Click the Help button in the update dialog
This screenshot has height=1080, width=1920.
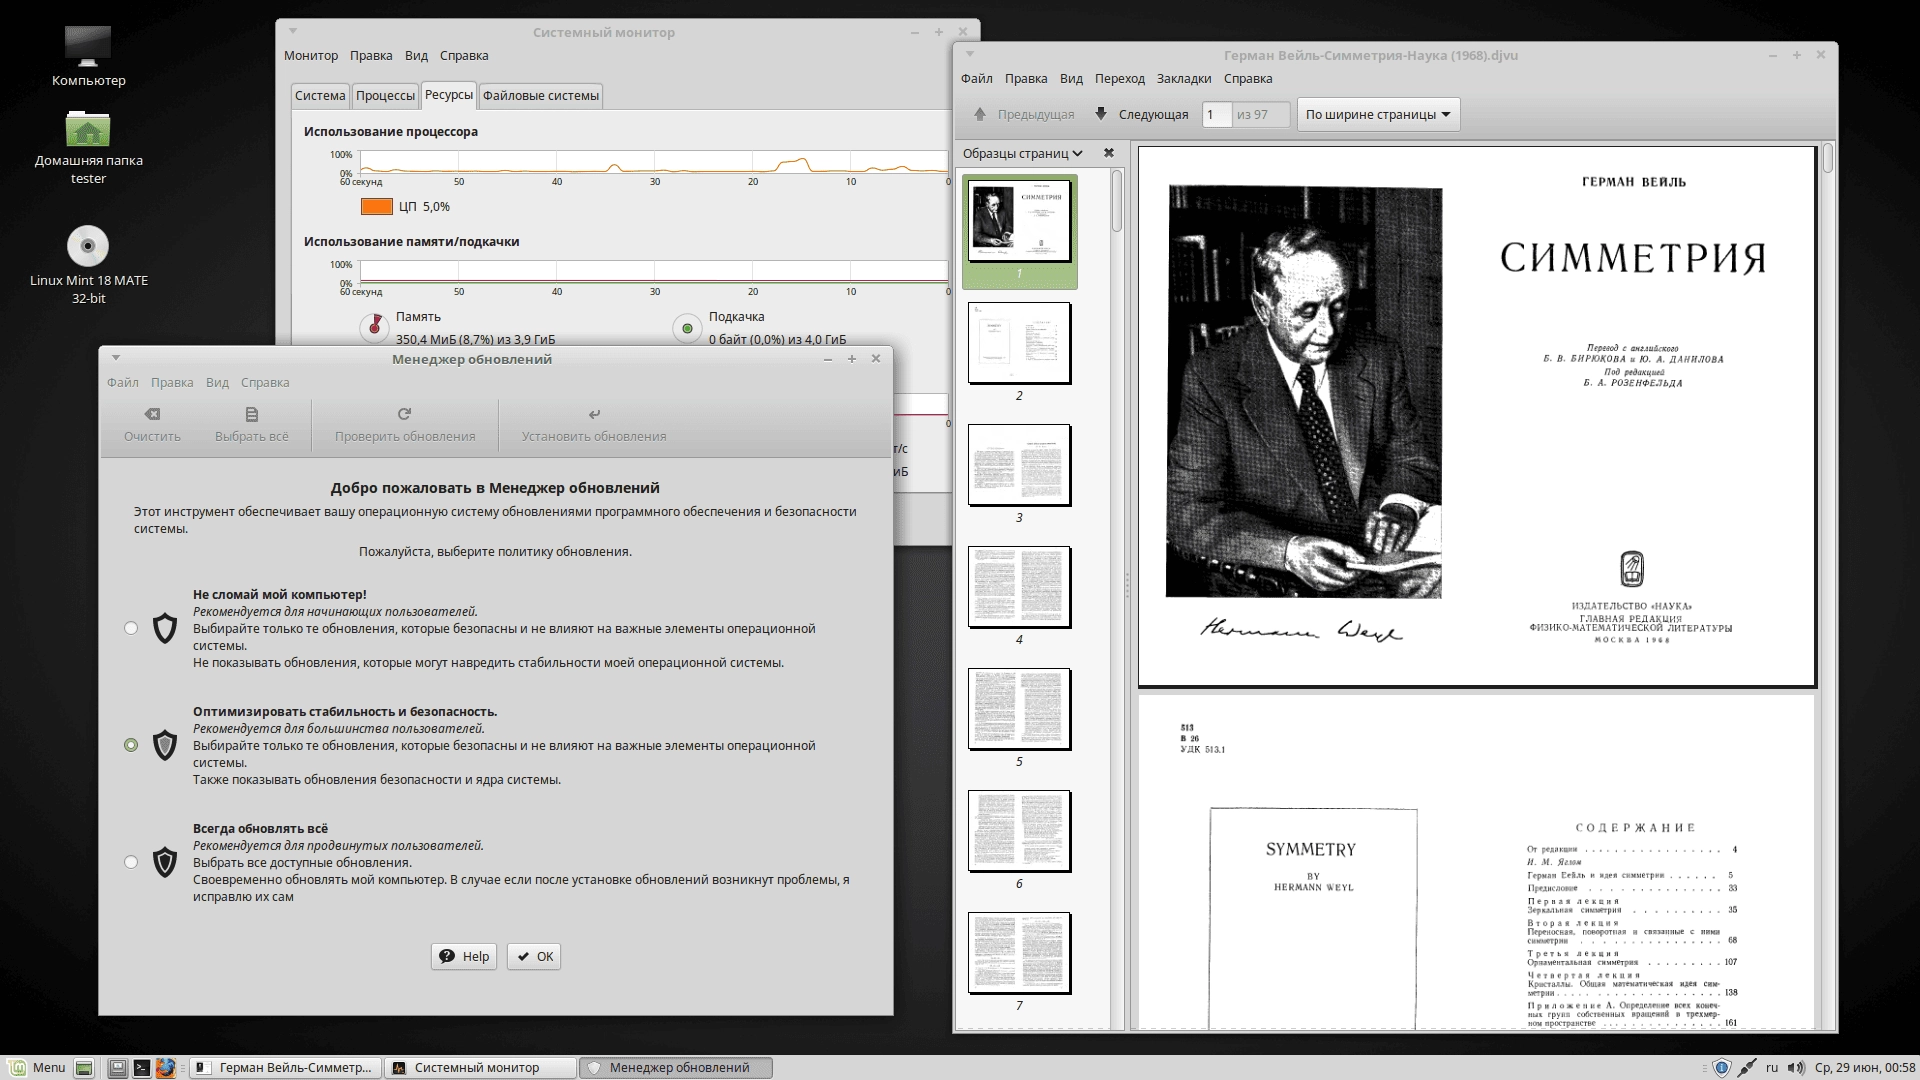pyautogui.click(x=464, y=956)
